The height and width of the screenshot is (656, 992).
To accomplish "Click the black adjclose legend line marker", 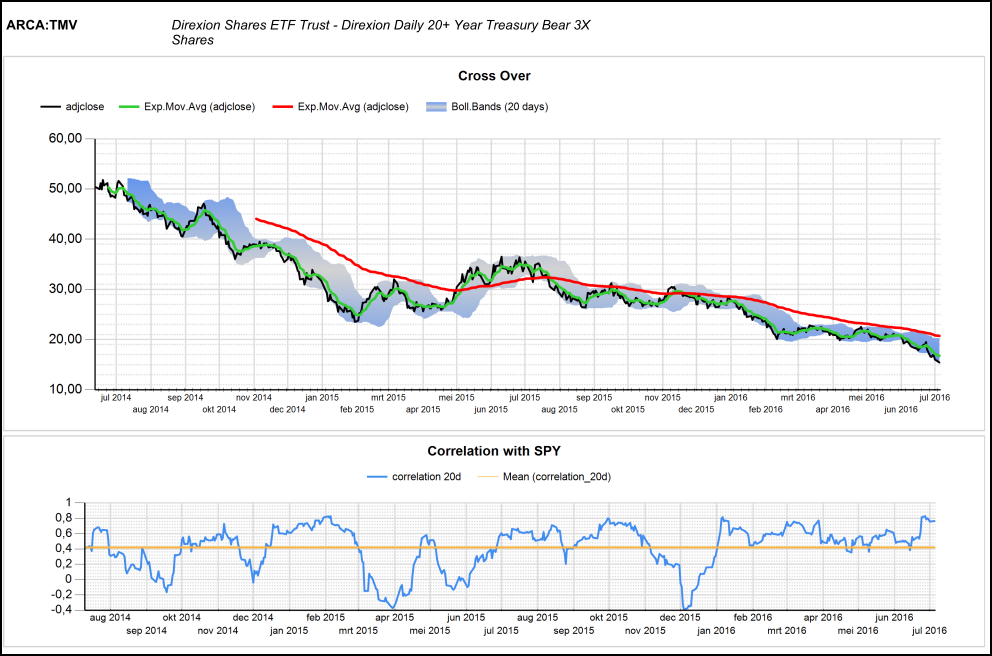I will click(x=51, y=107).
